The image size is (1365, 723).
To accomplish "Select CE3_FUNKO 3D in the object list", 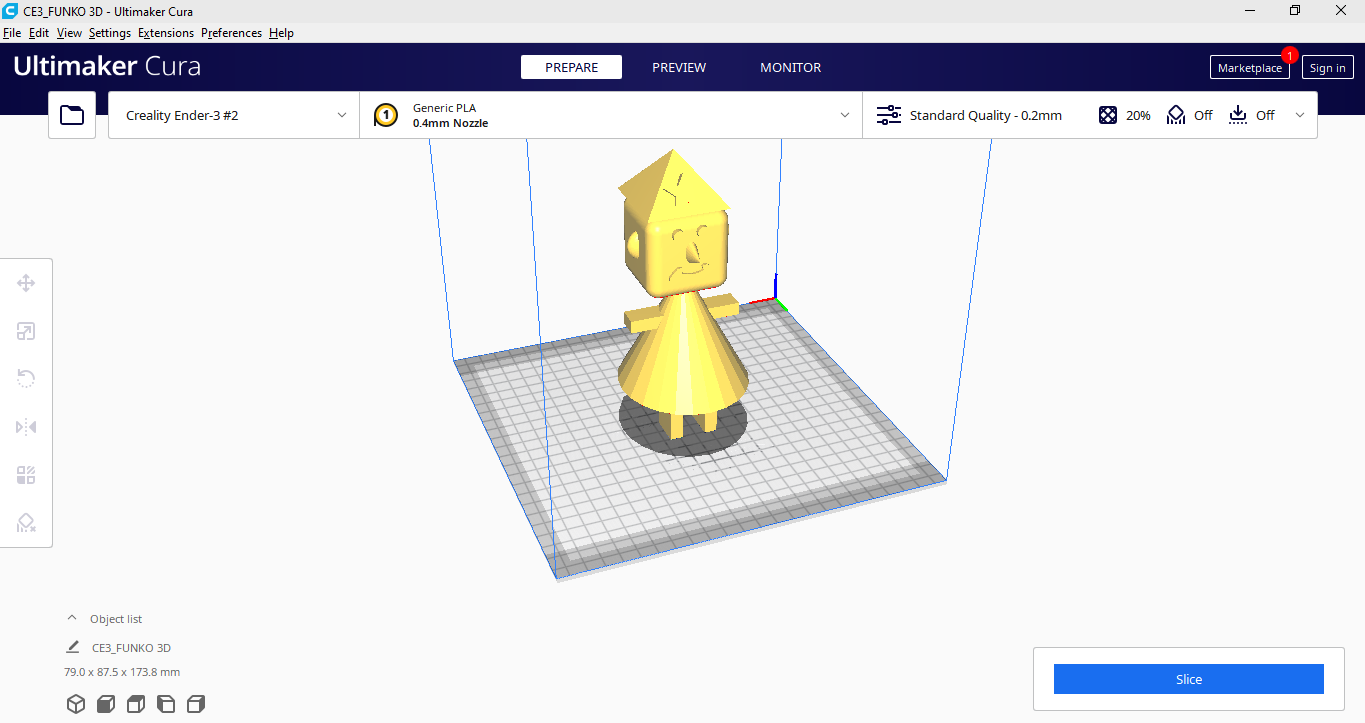I will point(131,647).
